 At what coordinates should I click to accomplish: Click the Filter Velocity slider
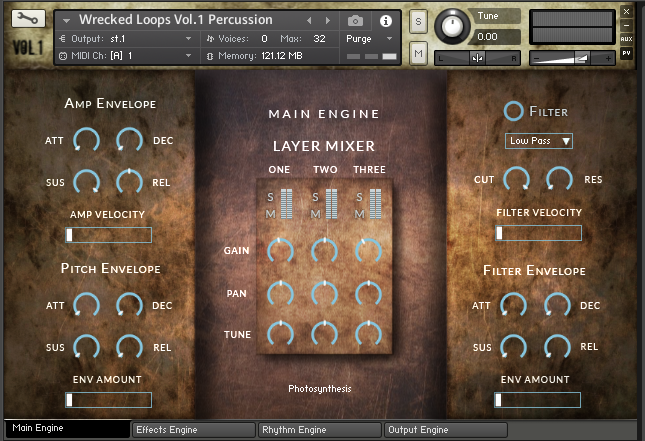pos(538,233)
